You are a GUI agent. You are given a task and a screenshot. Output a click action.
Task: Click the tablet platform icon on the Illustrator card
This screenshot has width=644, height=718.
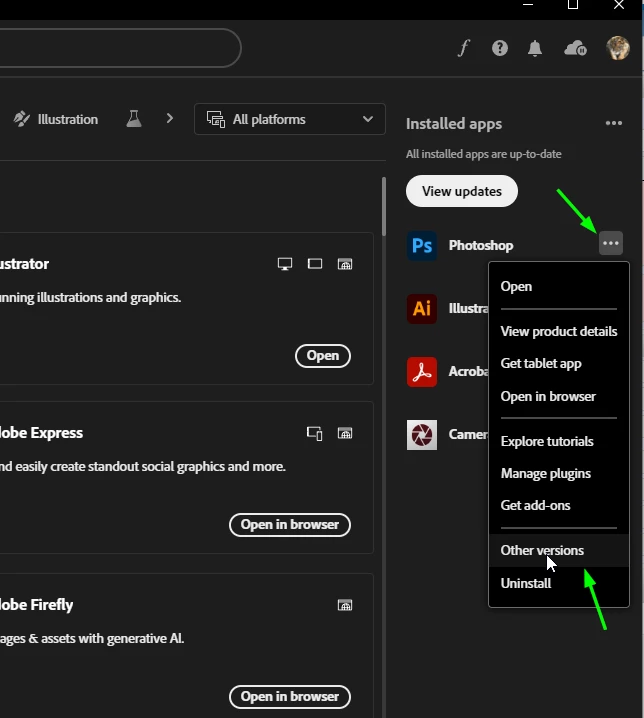point(315,264)
